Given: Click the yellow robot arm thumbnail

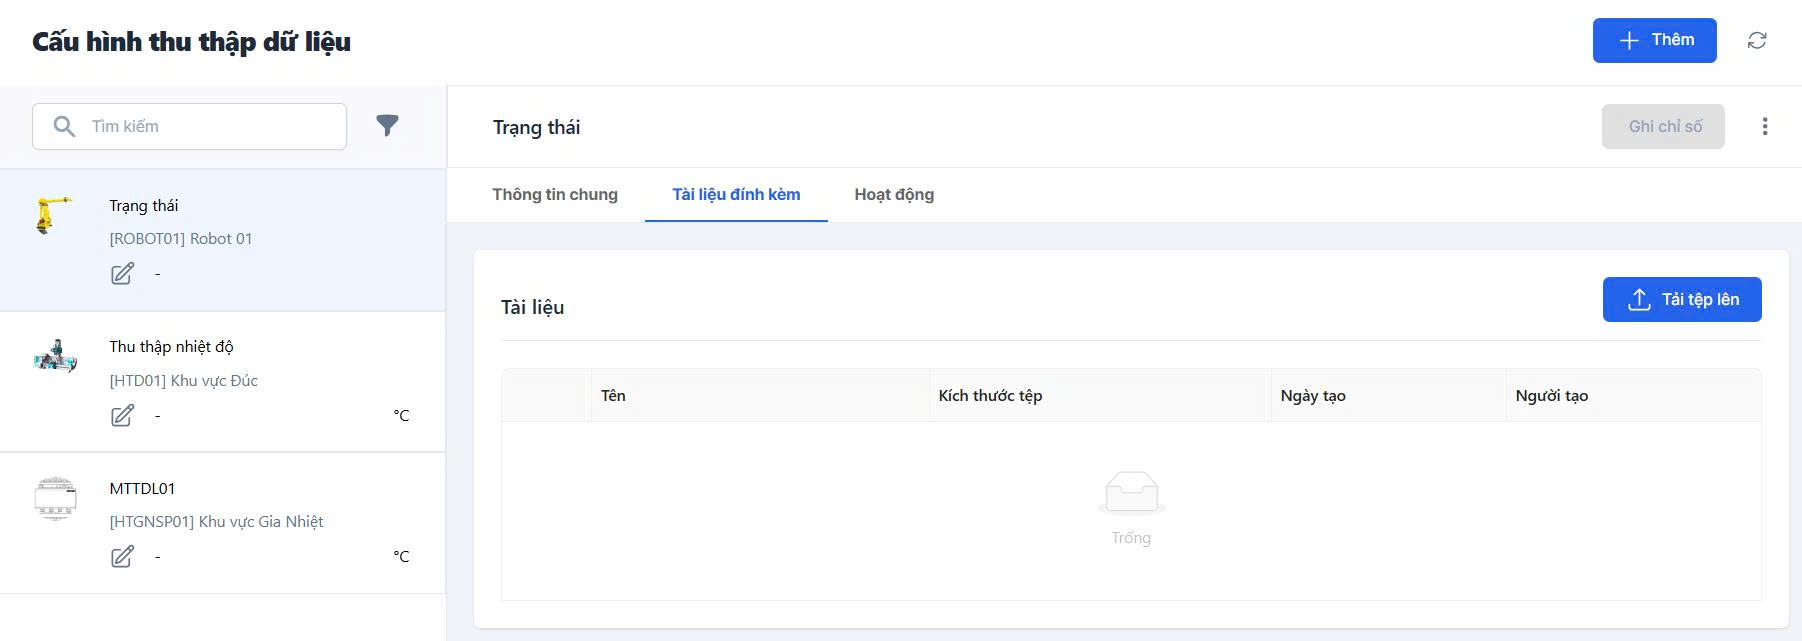Looking at the screenshot, I should pos(54,214).
